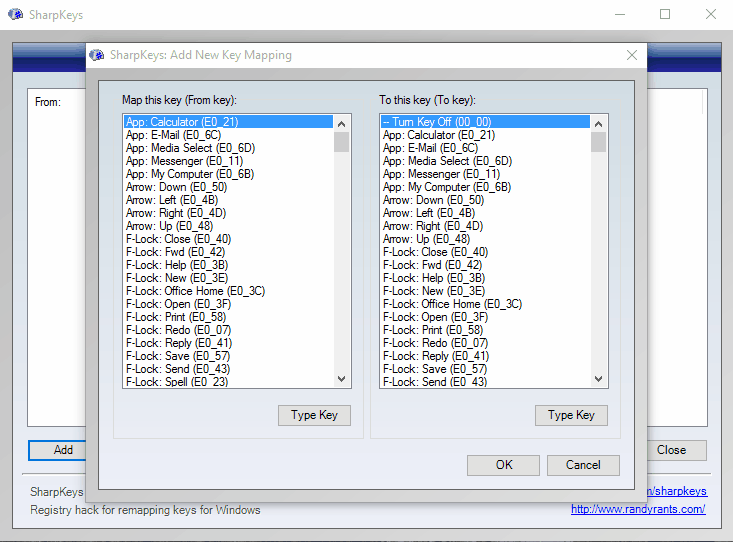
Task: Select Arrow: Left in To key list
Action: click(x=486, y=213)
